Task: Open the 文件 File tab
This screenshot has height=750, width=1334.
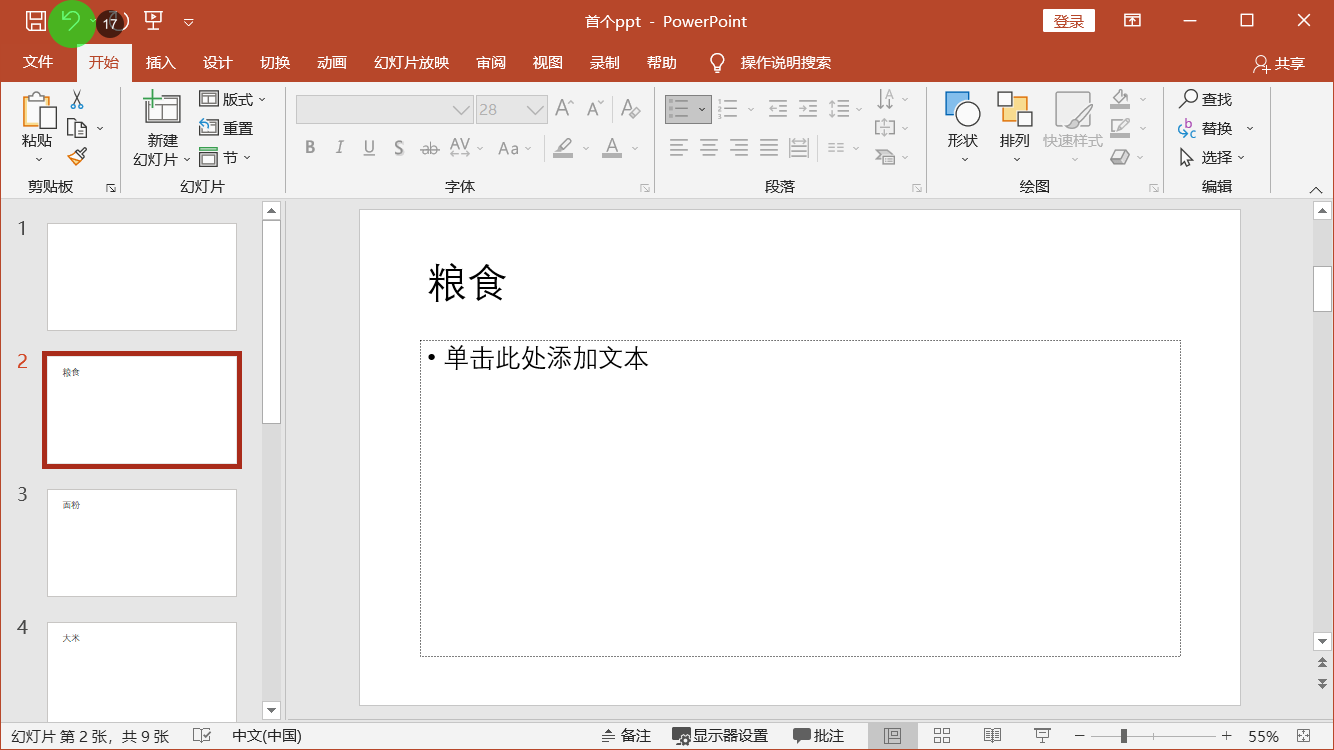Action: point(38,62)
